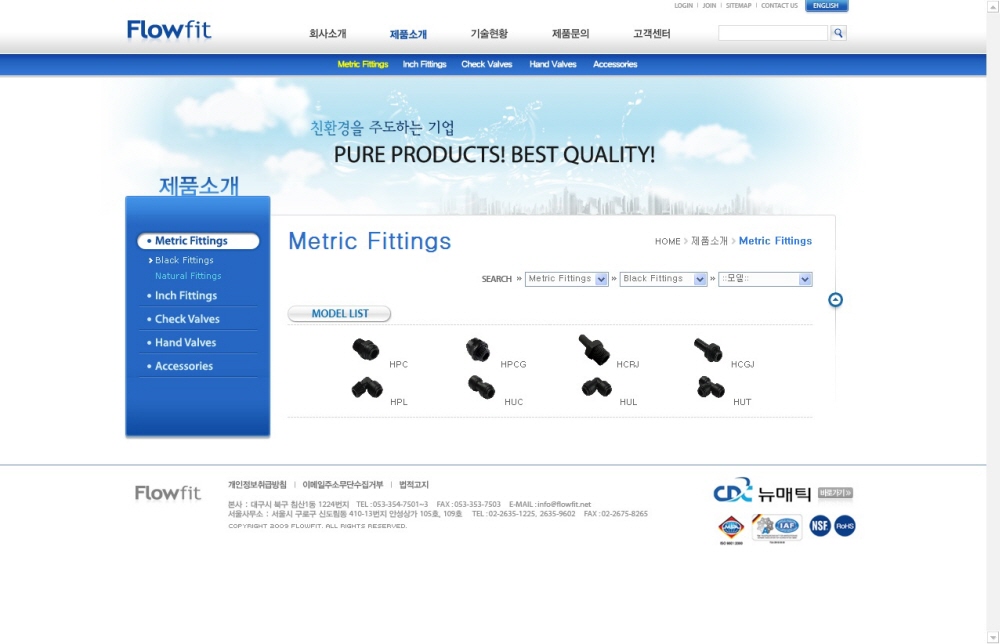
Task: Click the search magnifier icon button
Action: pyautogui.click(x=838, y=33)
